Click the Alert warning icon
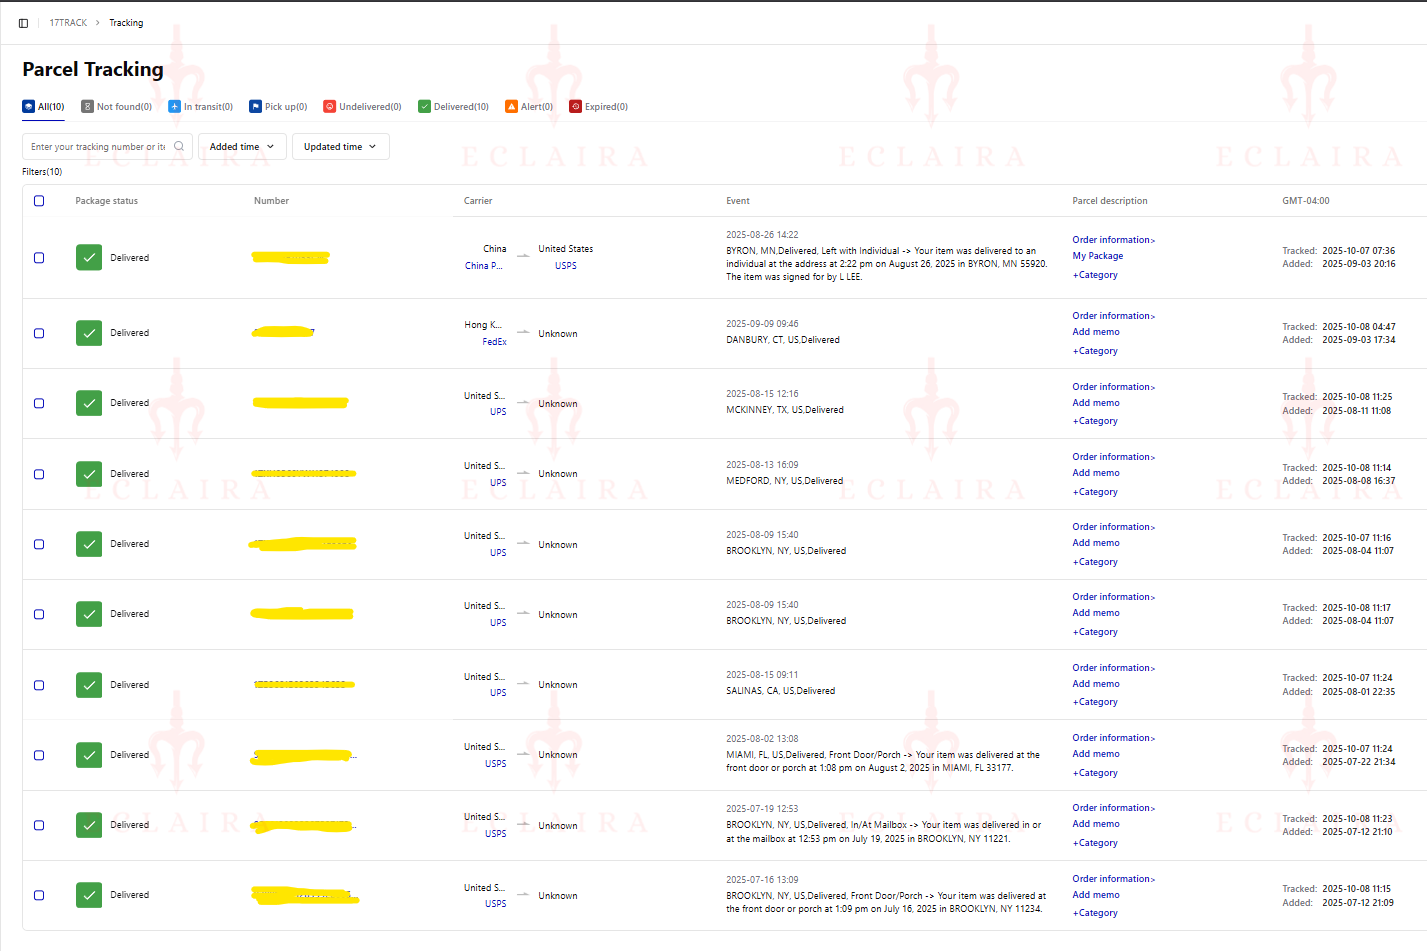This screenshot has width=1427, height=951. [511, 107]
